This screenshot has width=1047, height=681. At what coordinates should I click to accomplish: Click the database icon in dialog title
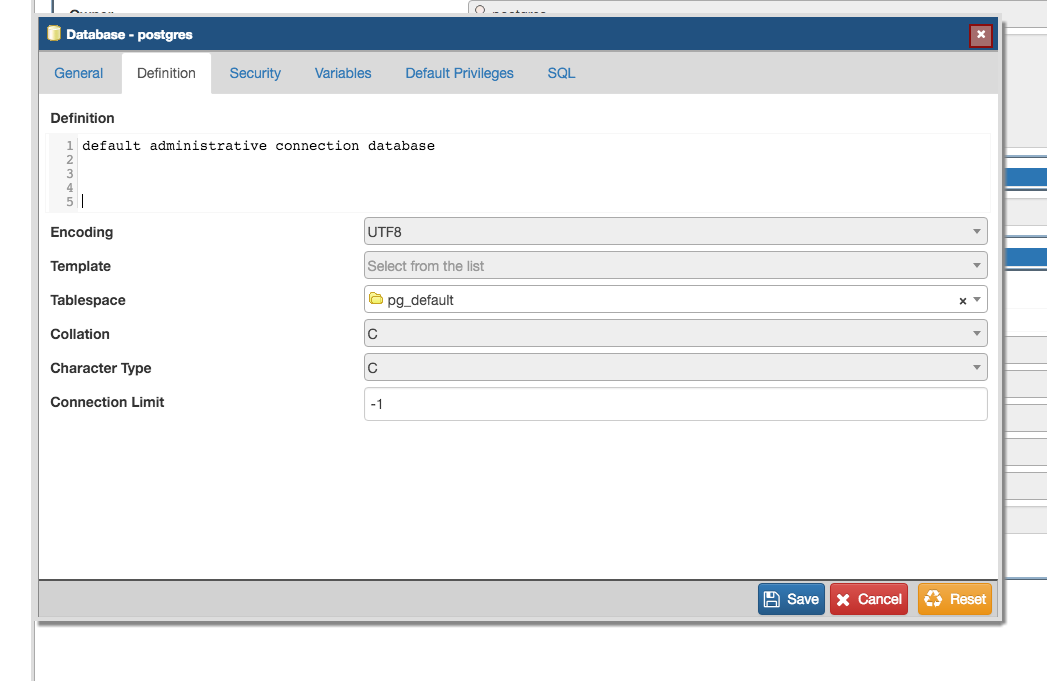[x=55, y=34]
